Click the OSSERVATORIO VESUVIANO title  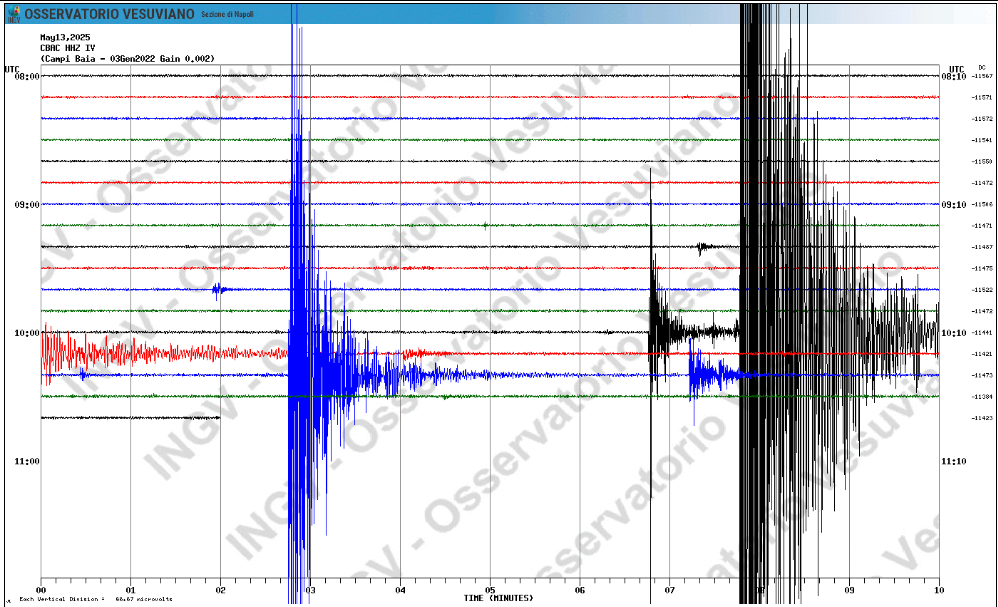(x=109, y=14)
